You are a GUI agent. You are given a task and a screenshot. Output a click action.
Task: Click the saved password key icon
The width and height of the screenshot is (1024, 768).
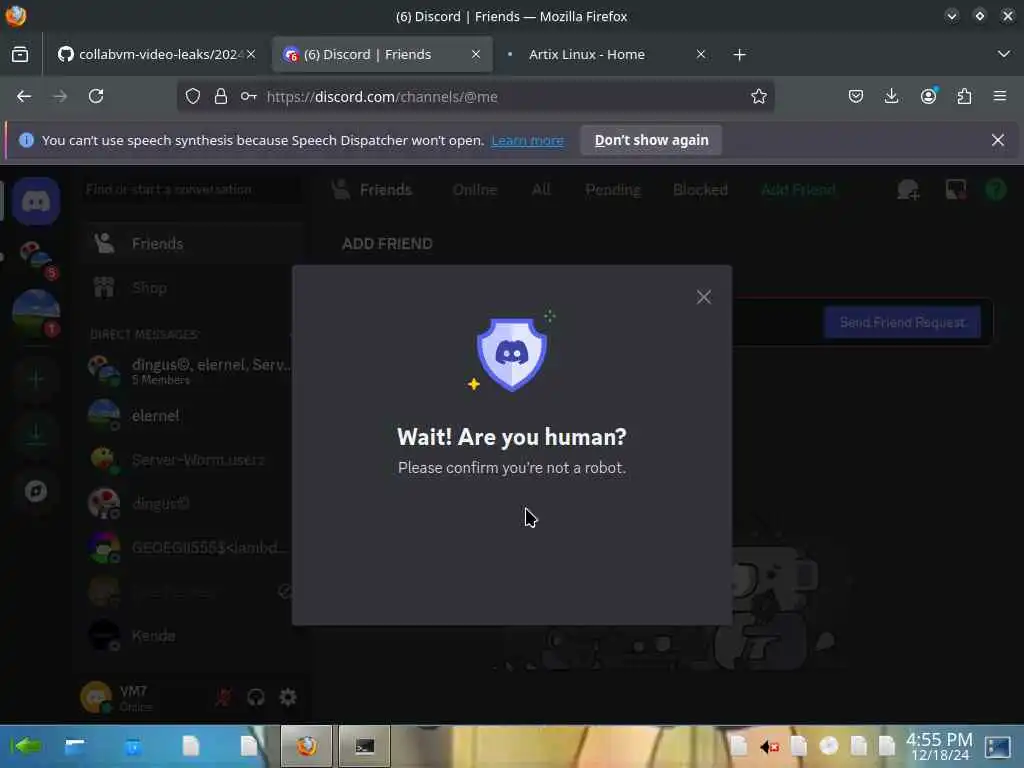coord(248,97)
